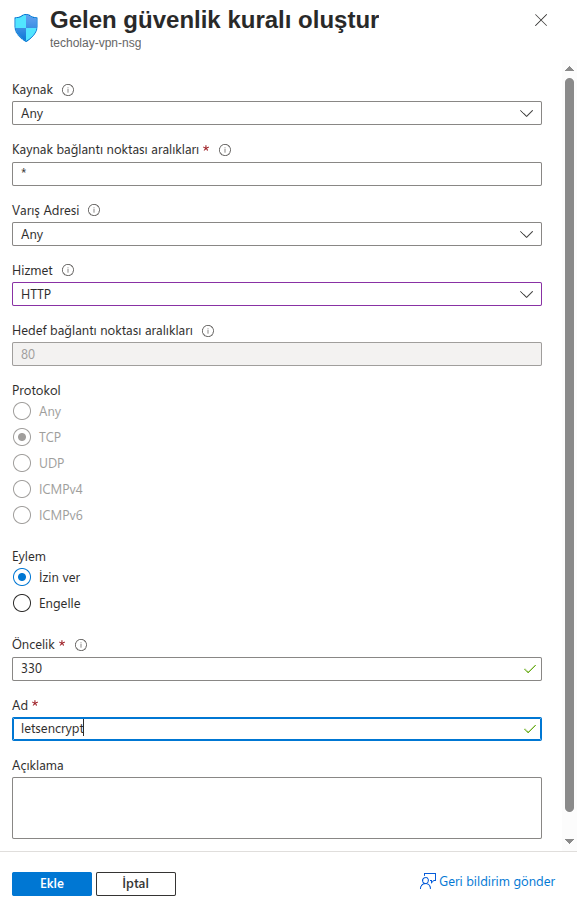The image size is (577, 911).
Task: Select the Engelle action radio button
Action: click(x=22, y=603)
